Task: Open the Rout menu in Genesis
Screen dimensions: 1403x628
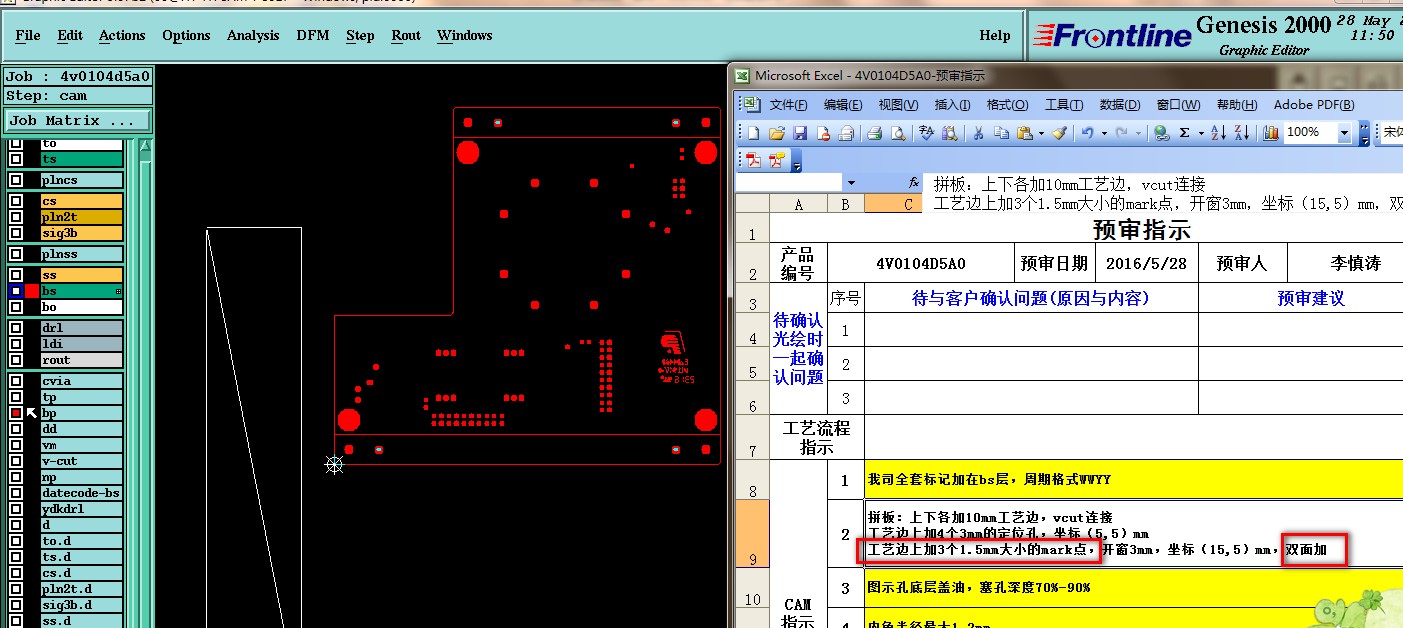Action: 406,35
